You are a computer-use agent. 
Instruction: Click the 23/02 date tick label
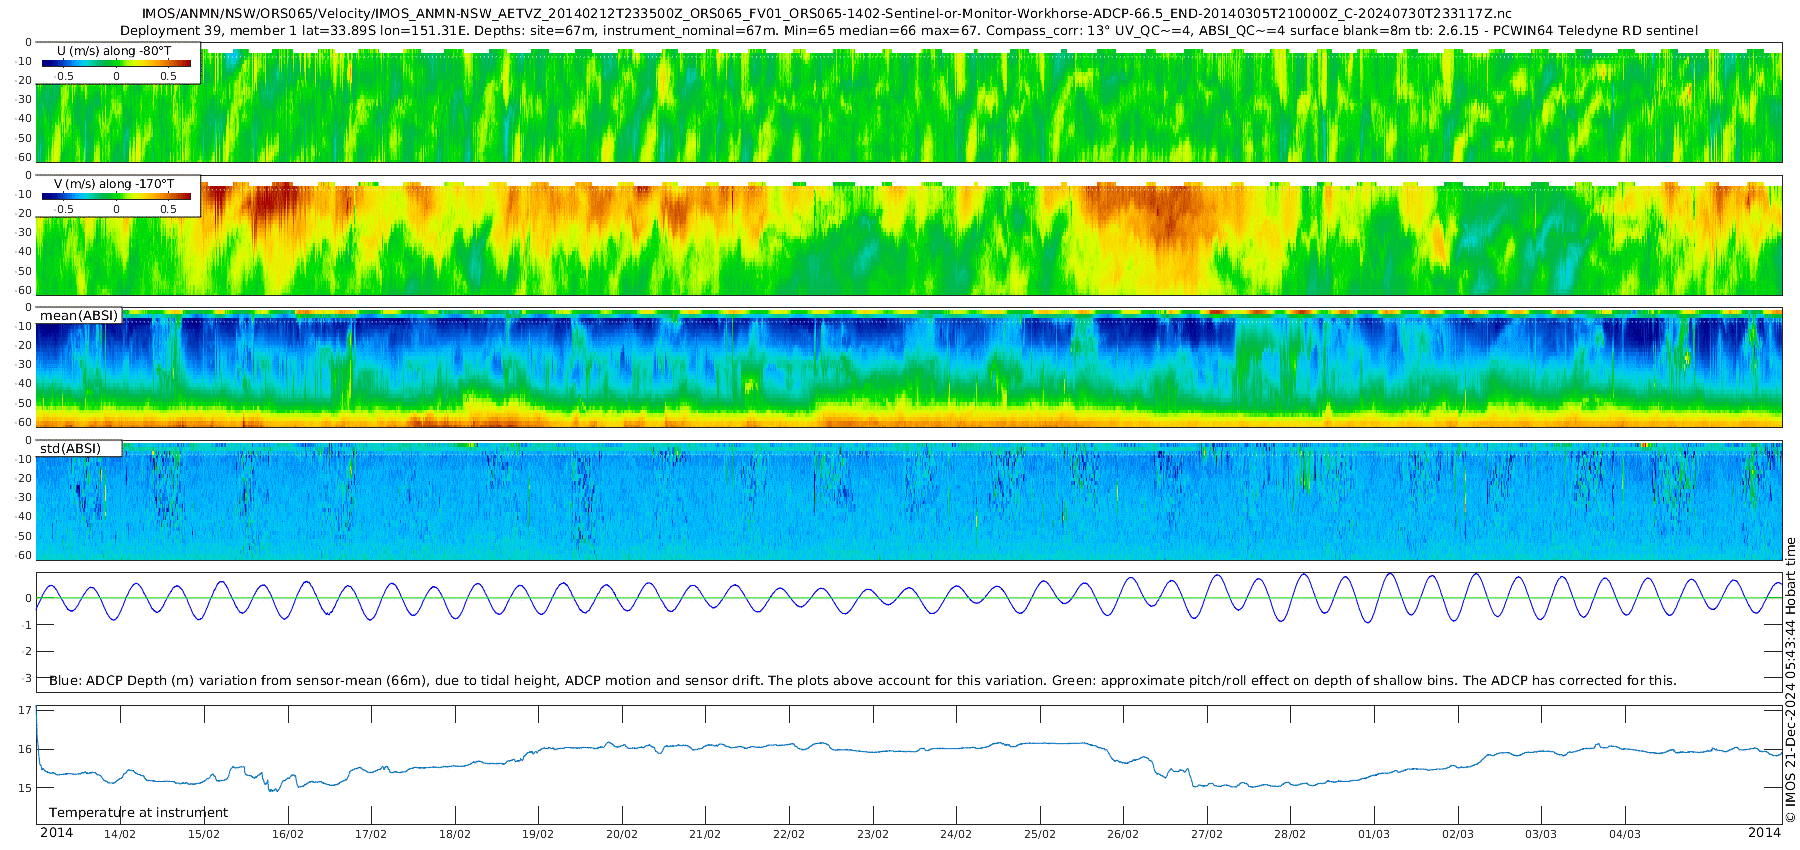click(873, 834)
